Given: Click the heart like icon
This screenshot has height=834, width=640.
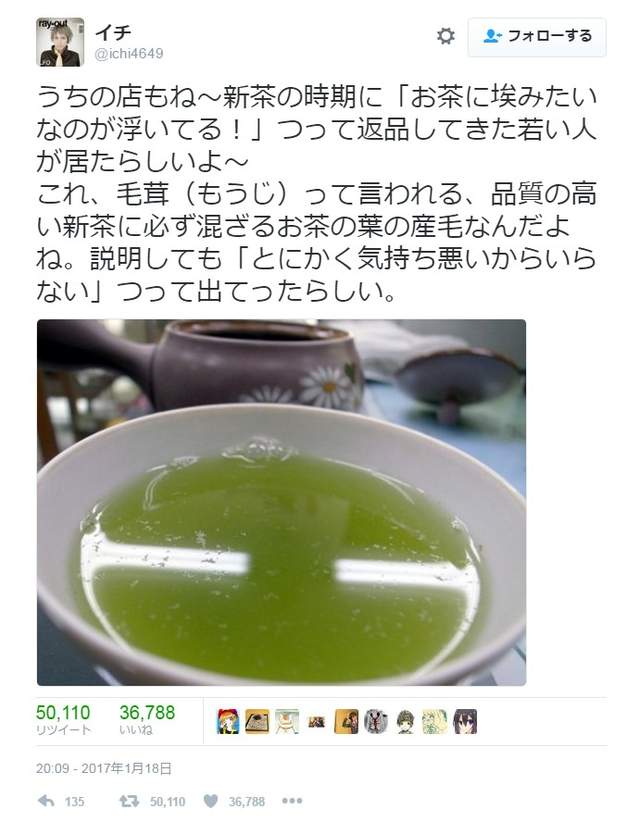Looking at the screenshot, I should pos(211,801).
